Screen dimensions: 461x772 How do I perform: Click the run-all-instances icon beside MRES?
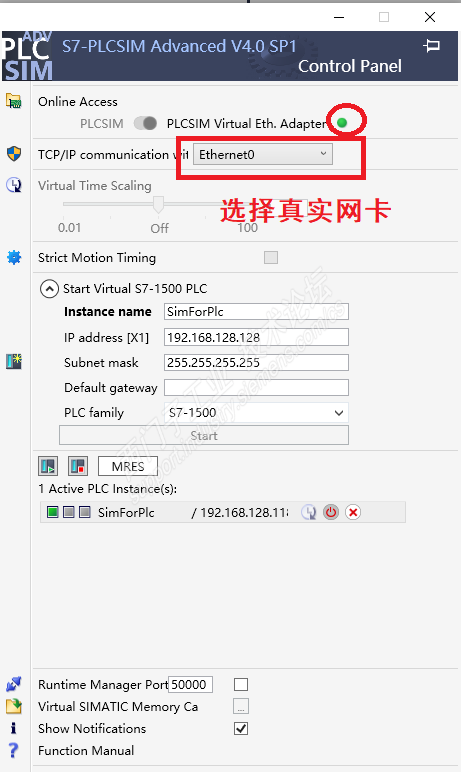click(x=48, y=466)
